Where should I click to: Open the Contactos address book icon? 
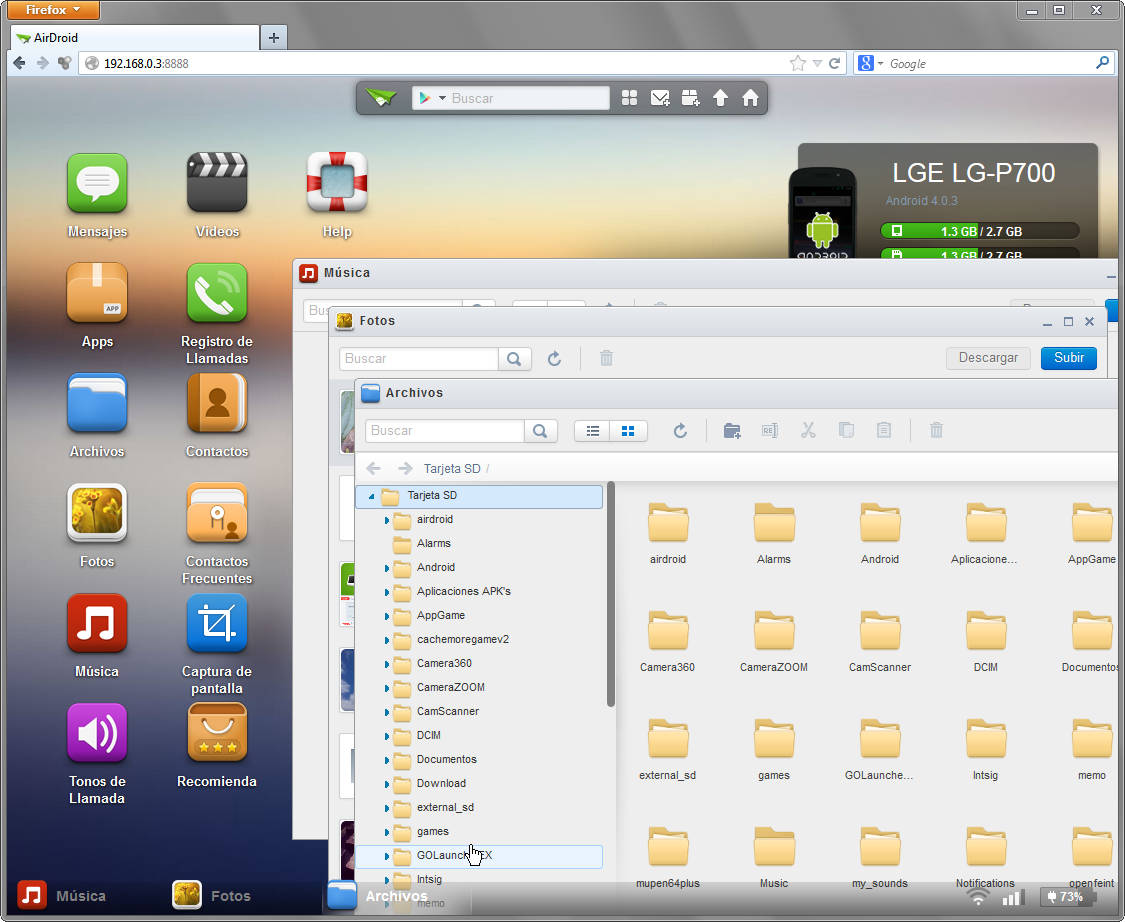217,403
